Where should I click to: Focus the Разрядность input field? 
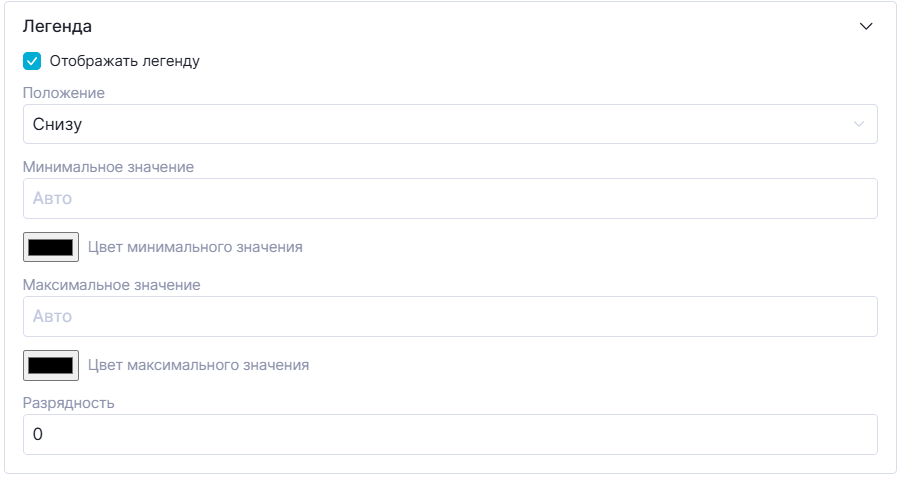450,435
